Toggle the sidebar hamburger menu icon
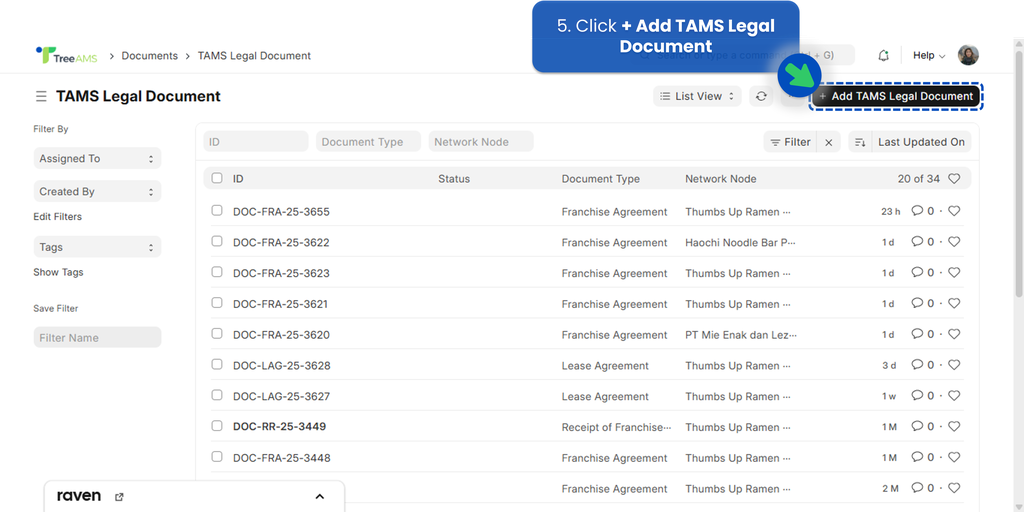The width and height of the screenshot is (1024, 512). pos(41,97)
